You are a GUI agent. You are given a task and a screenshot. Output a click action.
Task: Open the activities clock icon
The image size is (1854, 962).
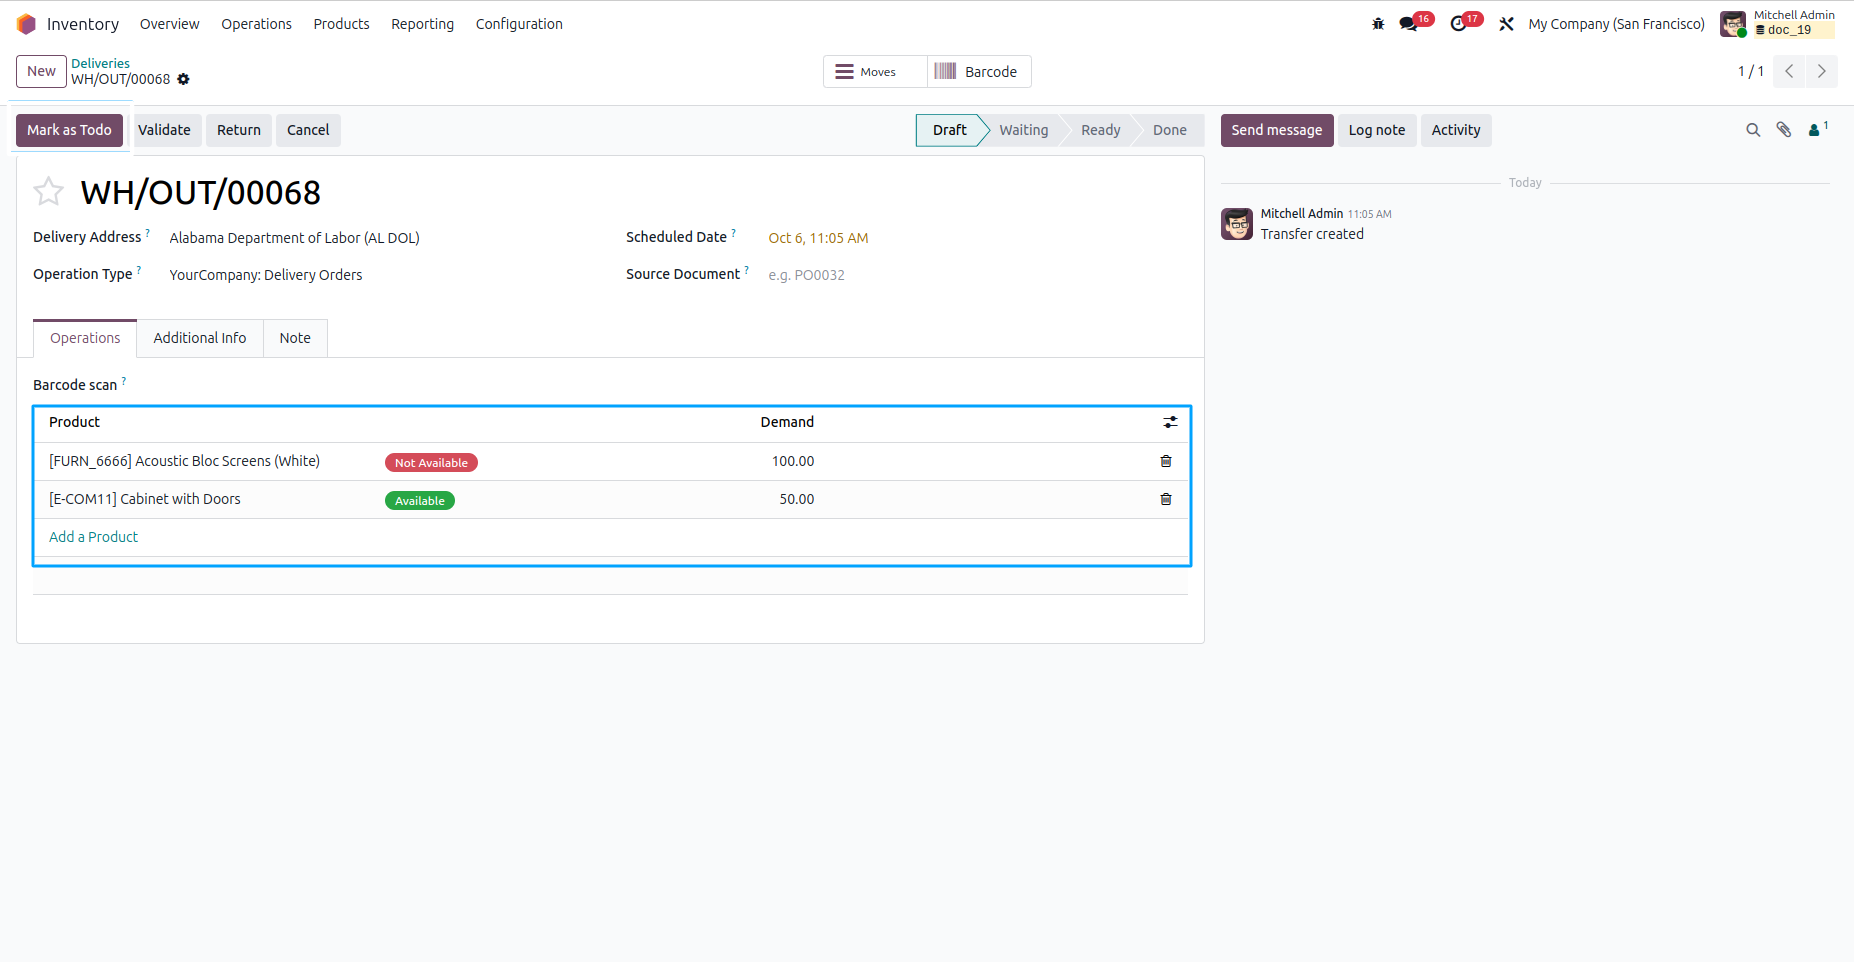[x=1459, y=24]
